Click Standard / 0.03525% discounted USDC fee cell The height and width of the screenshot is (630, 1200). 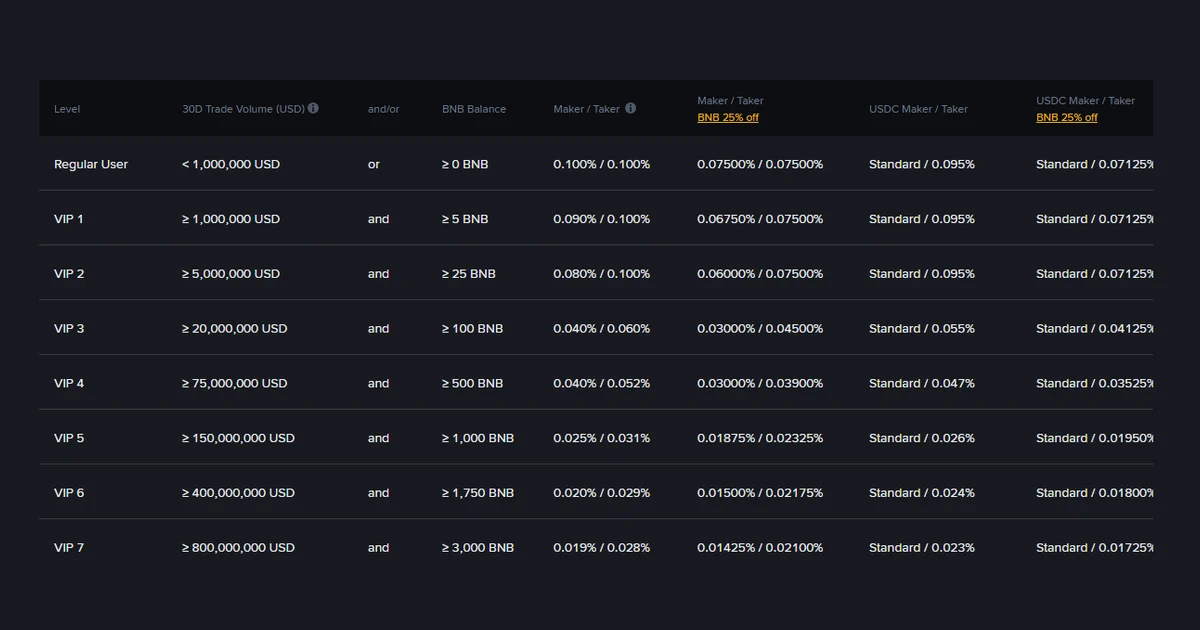click(1094, 384)
